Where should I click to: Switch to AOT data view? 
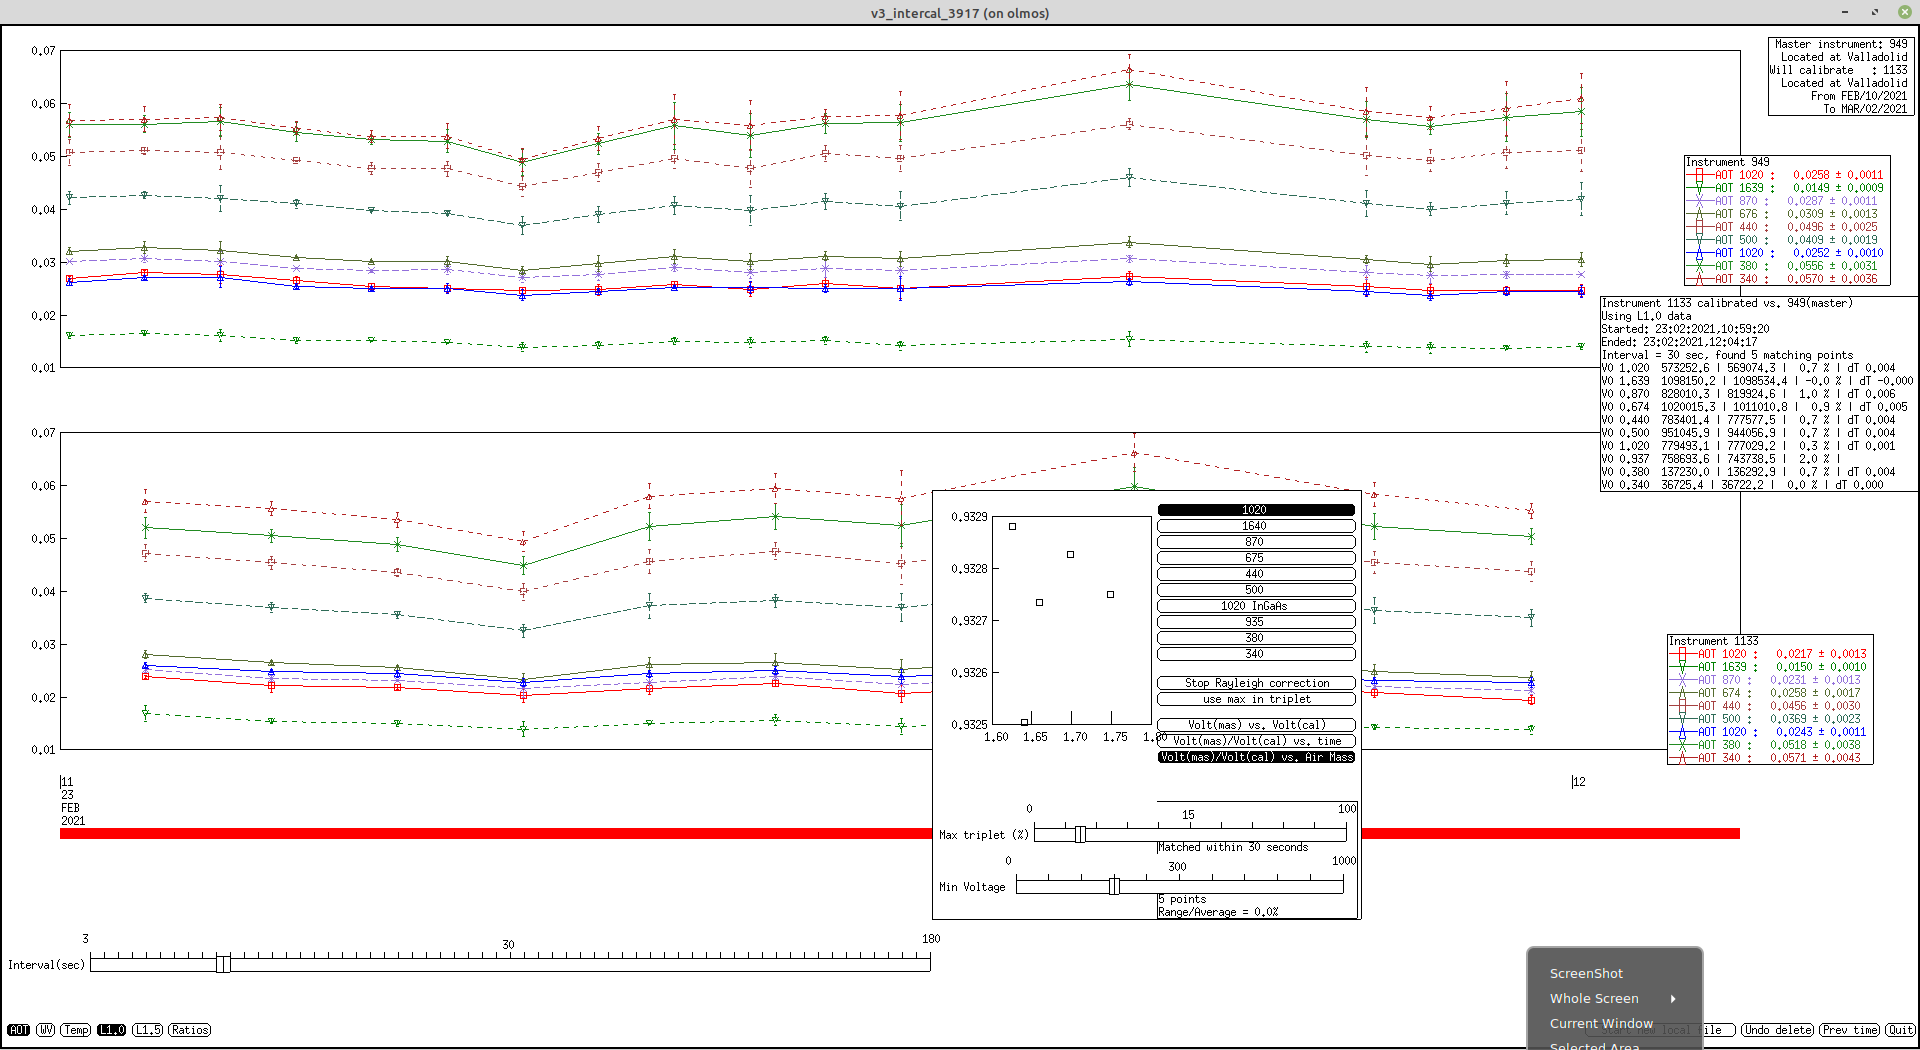click(19, 1030)
